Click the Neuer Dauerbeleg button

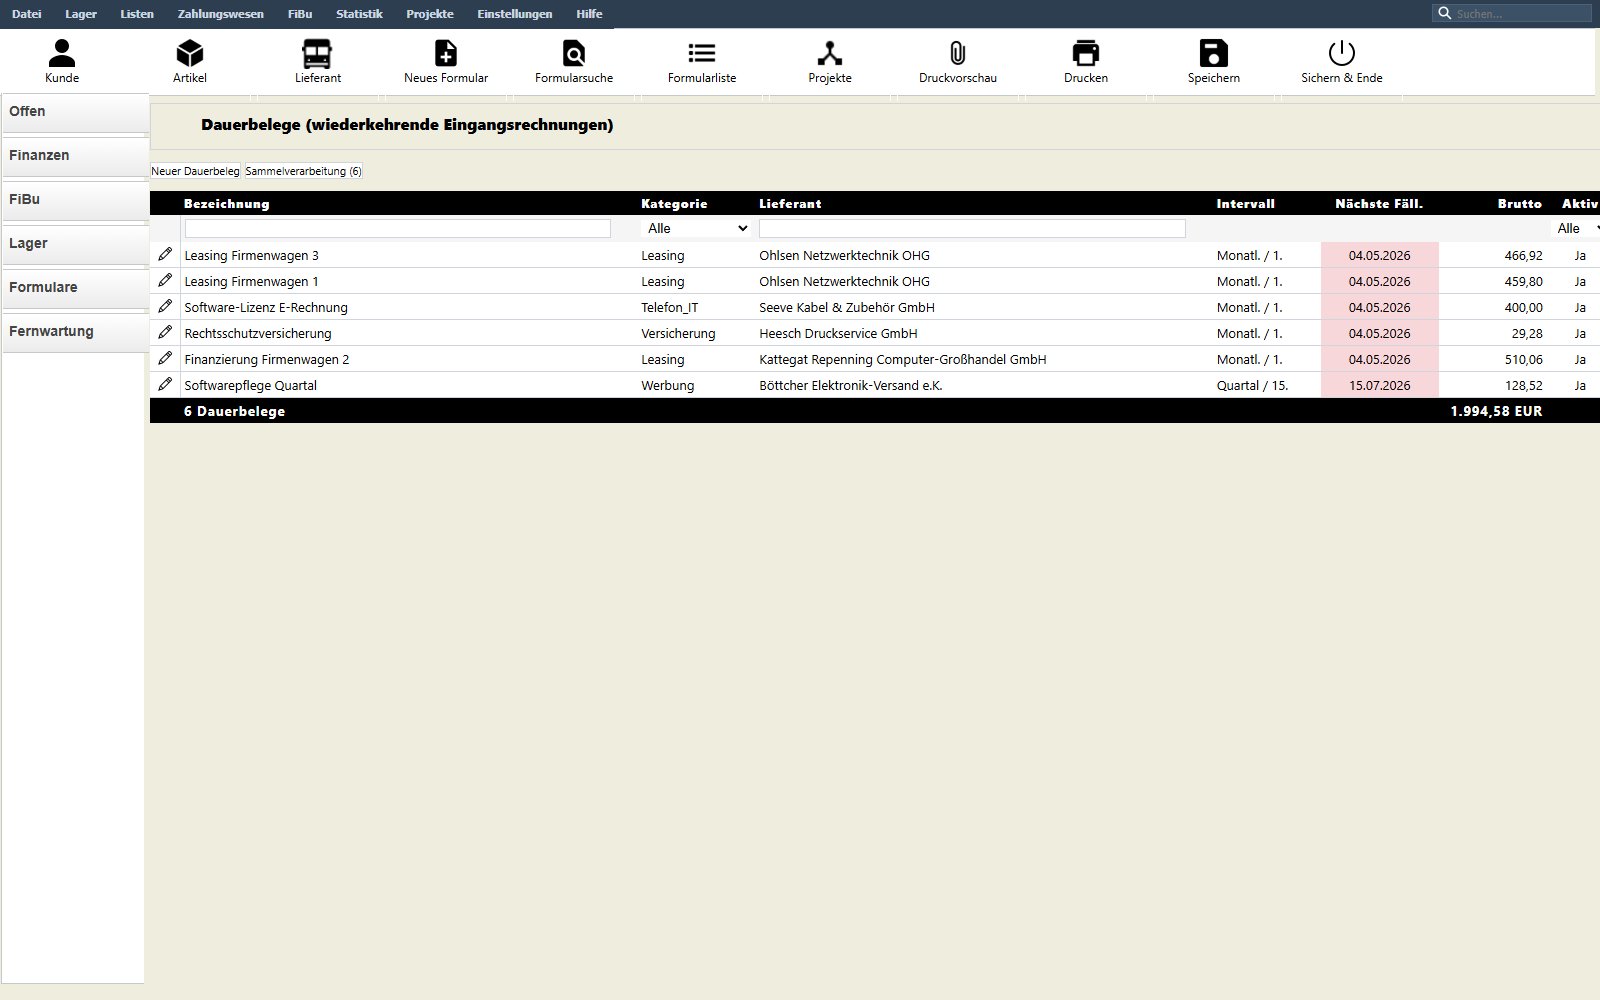(x=195, y=171)
